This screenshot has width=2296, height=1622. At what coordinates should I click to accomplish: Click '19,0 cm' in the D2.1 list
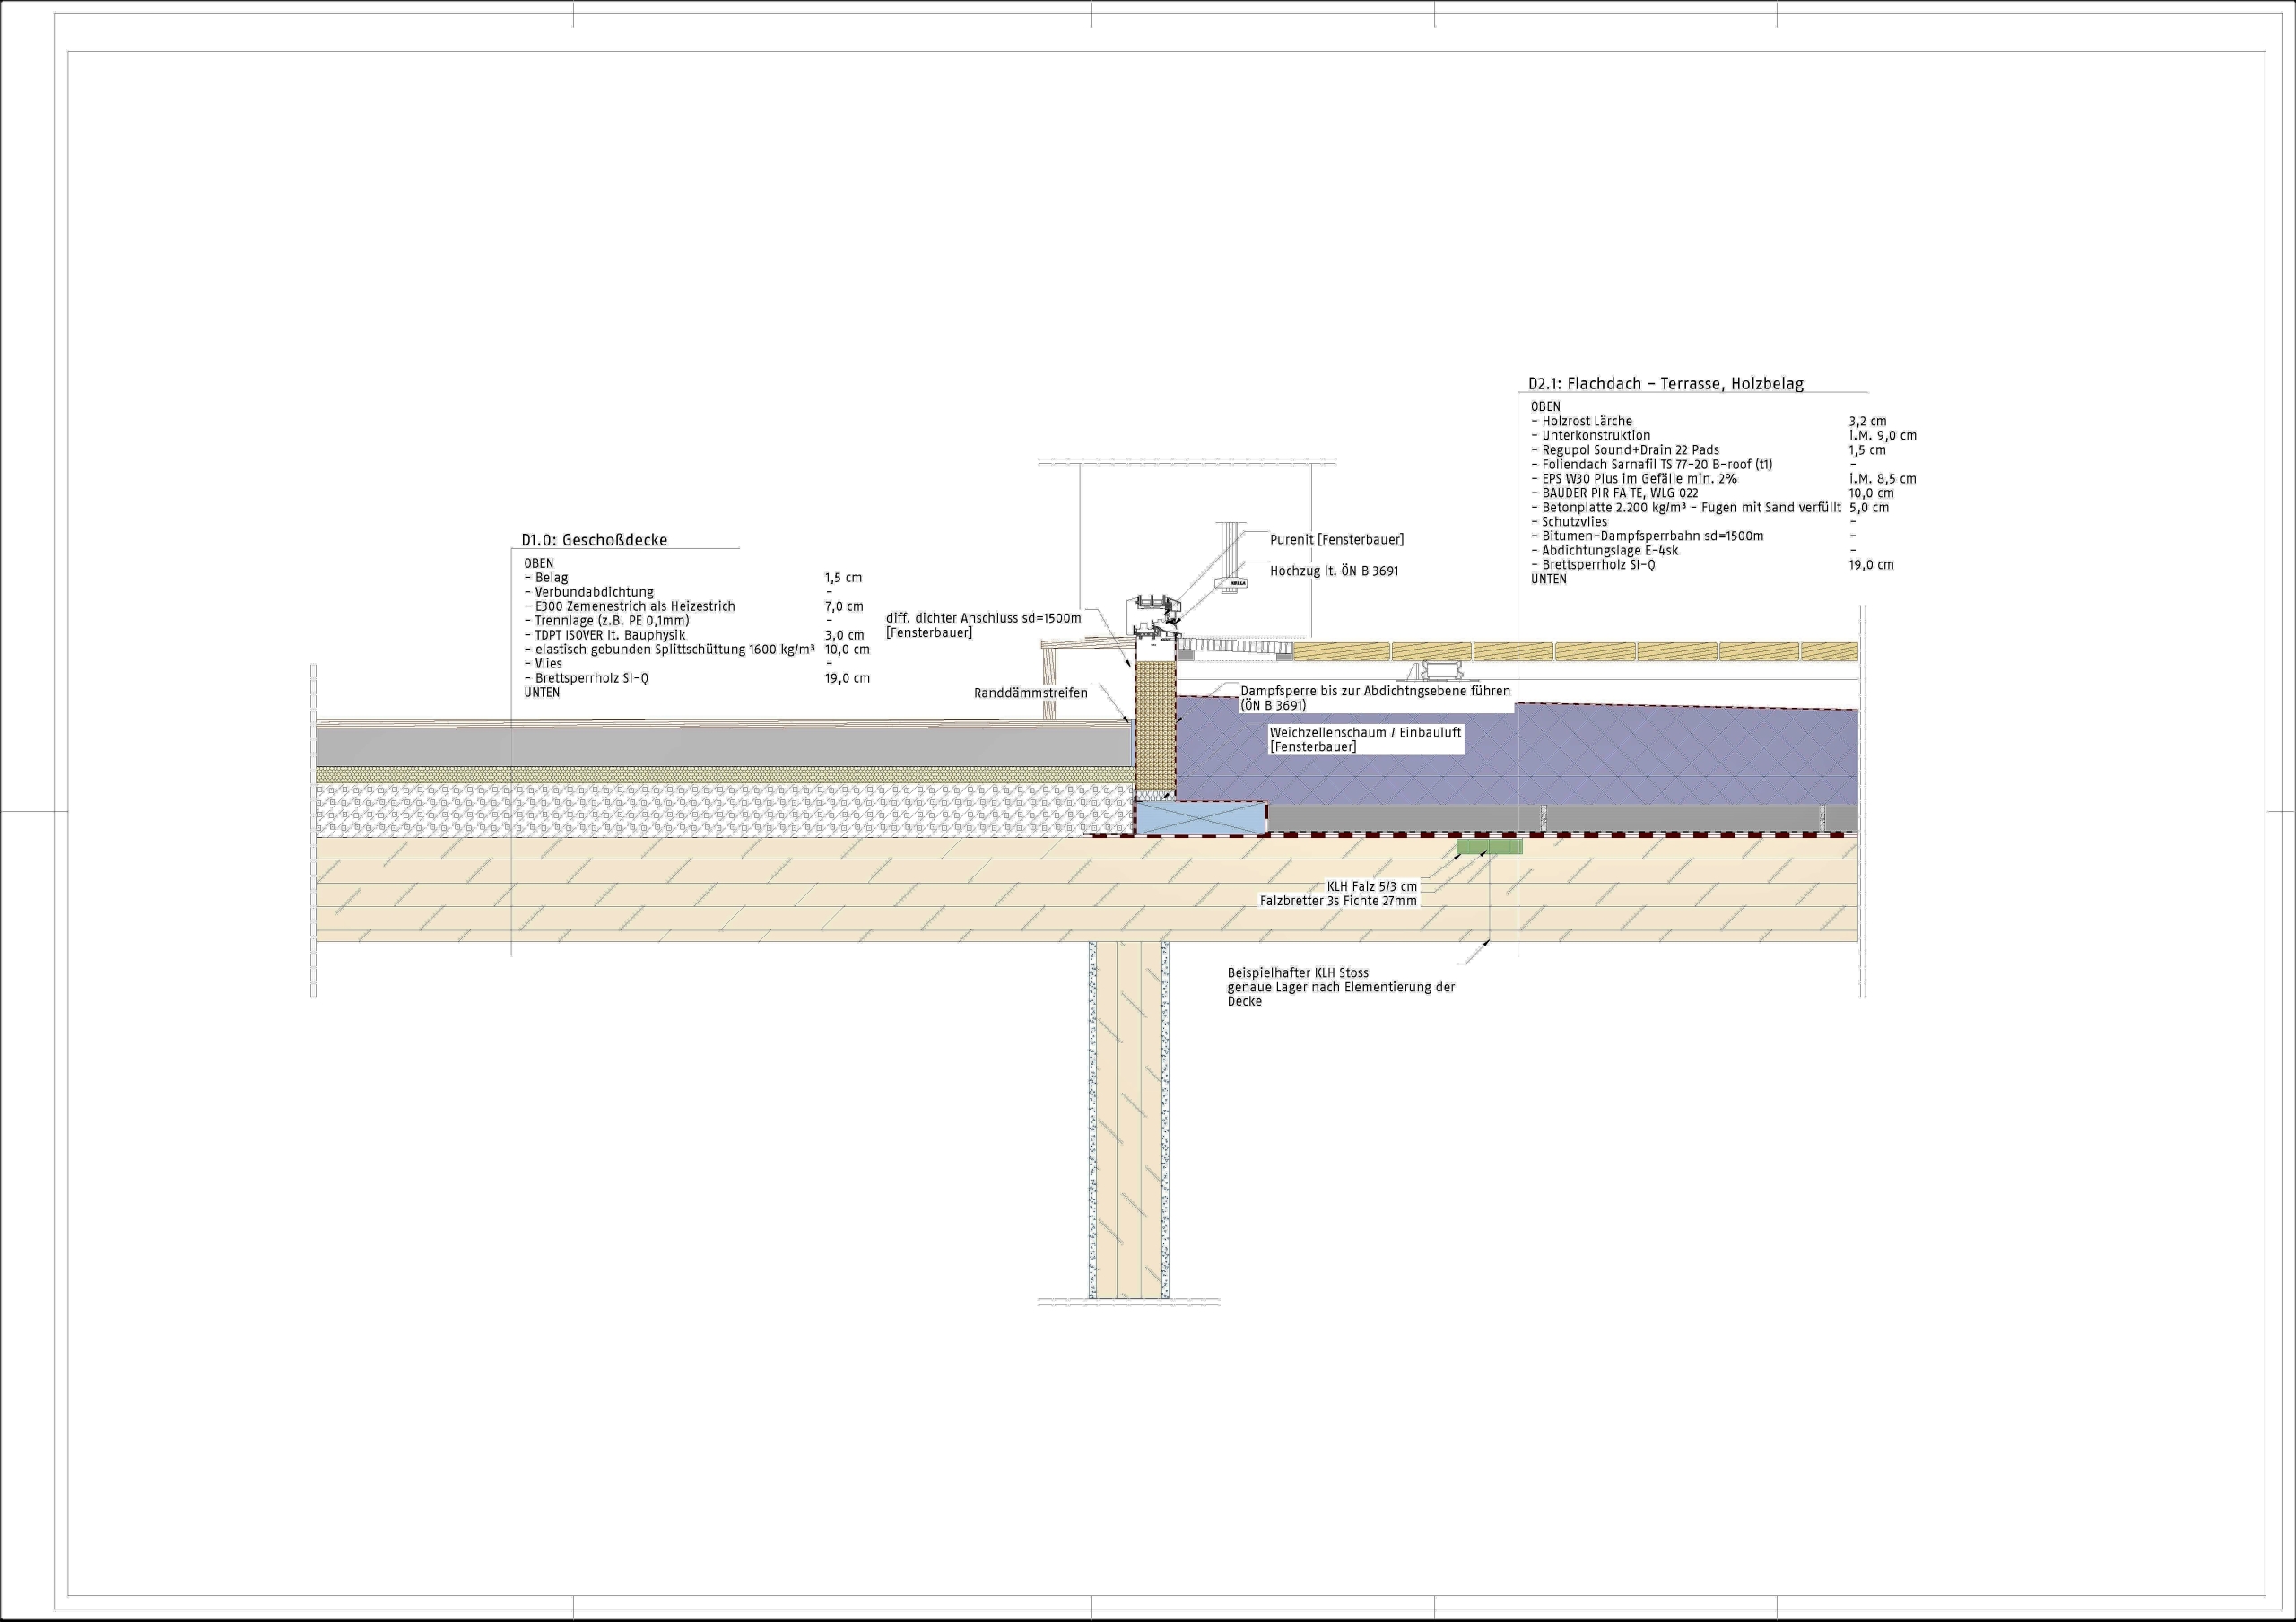pyautogui.click(x=1871, y=564)
